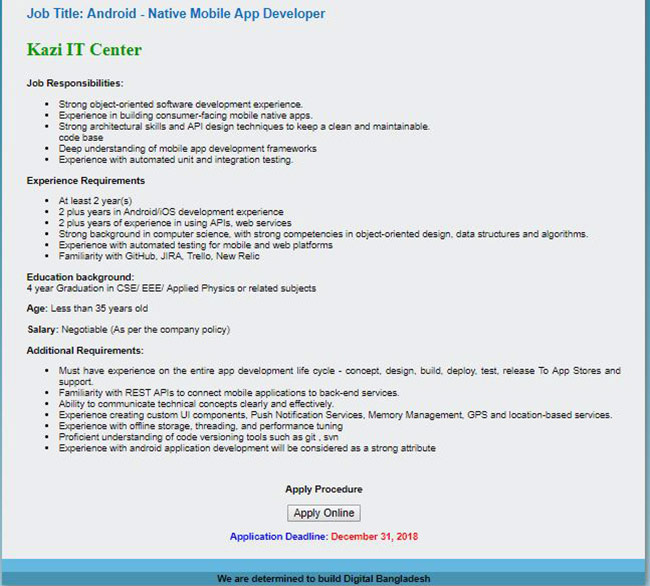The height and width of the screenshot is (586, 650).
Task: Select the Job Responsibilities heading
Action: click(75, 83)
